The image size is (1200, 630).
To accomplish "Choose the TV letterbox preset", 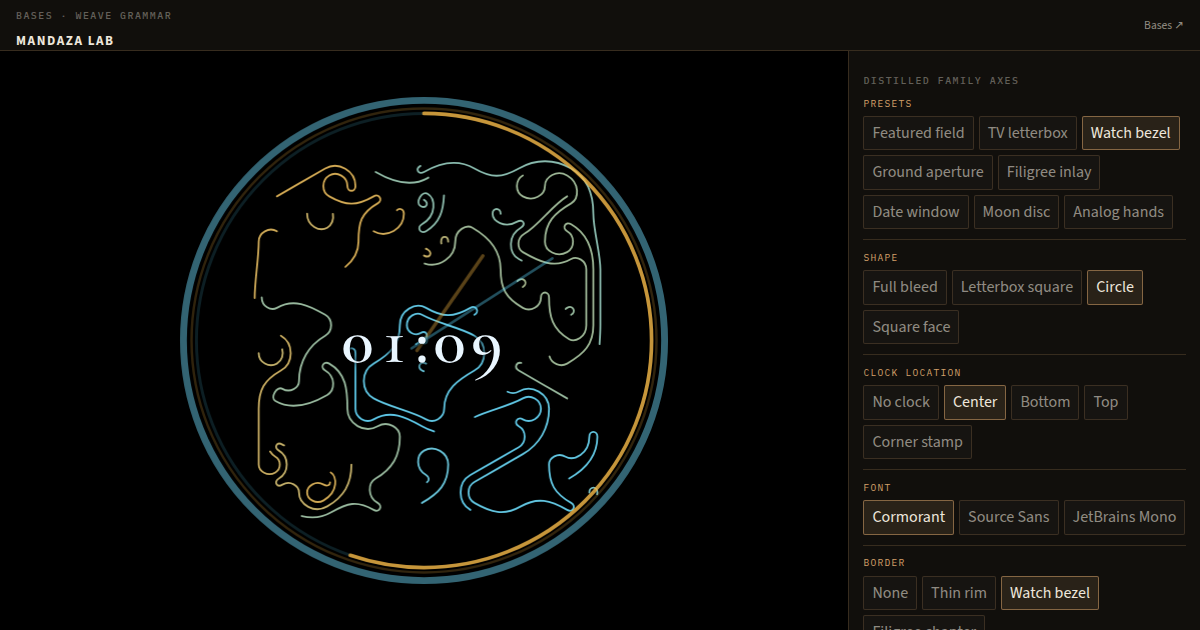I will tap(1028, 133).
